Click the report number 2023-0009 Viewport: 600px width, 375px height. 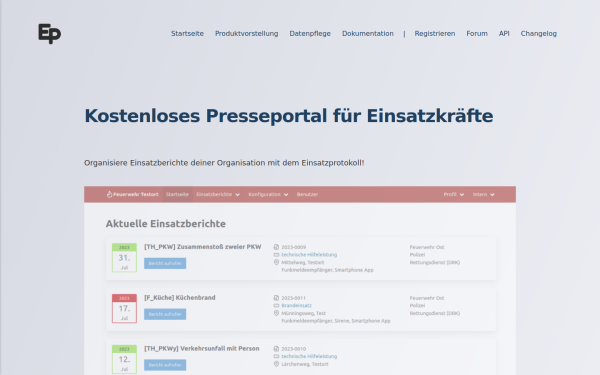tap(293, 247)
